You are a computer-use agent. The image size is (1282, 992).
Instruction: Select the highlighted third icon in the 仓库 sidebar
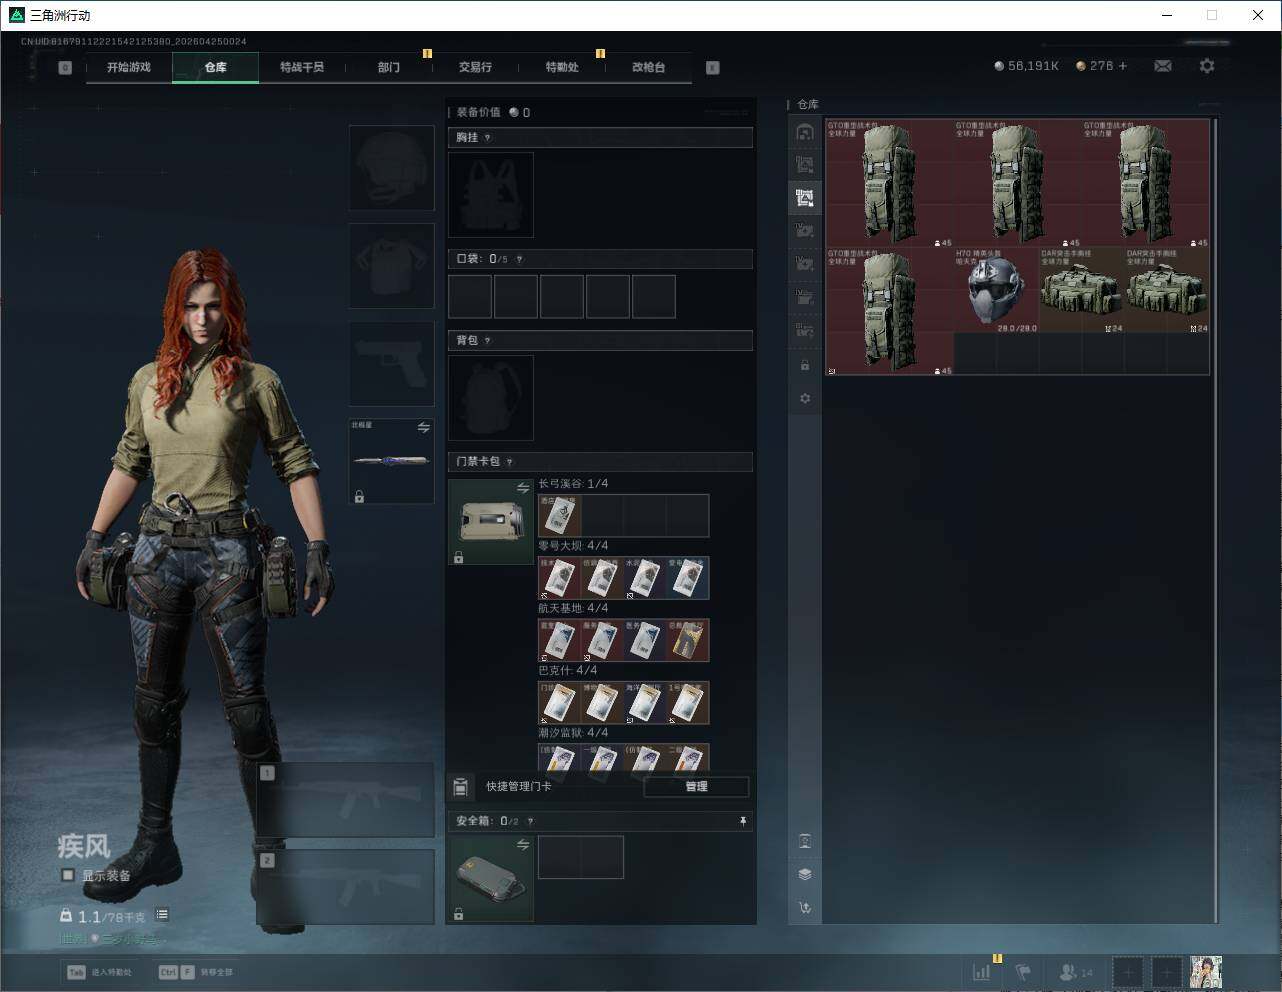pos(805,198)
